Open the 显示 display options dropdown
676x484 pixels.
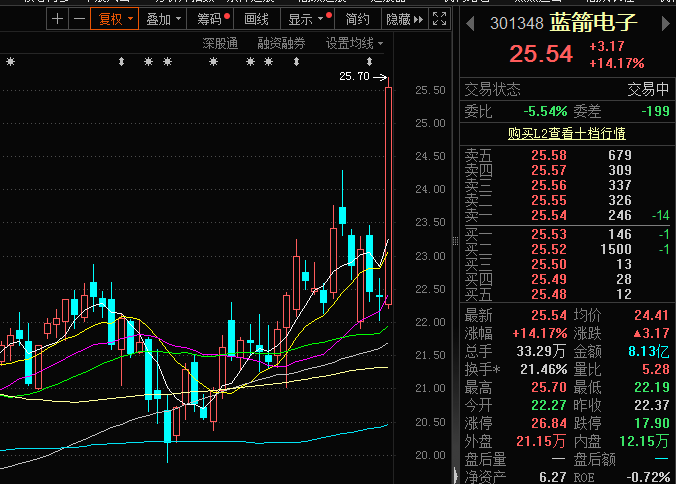tap(306, 19)
